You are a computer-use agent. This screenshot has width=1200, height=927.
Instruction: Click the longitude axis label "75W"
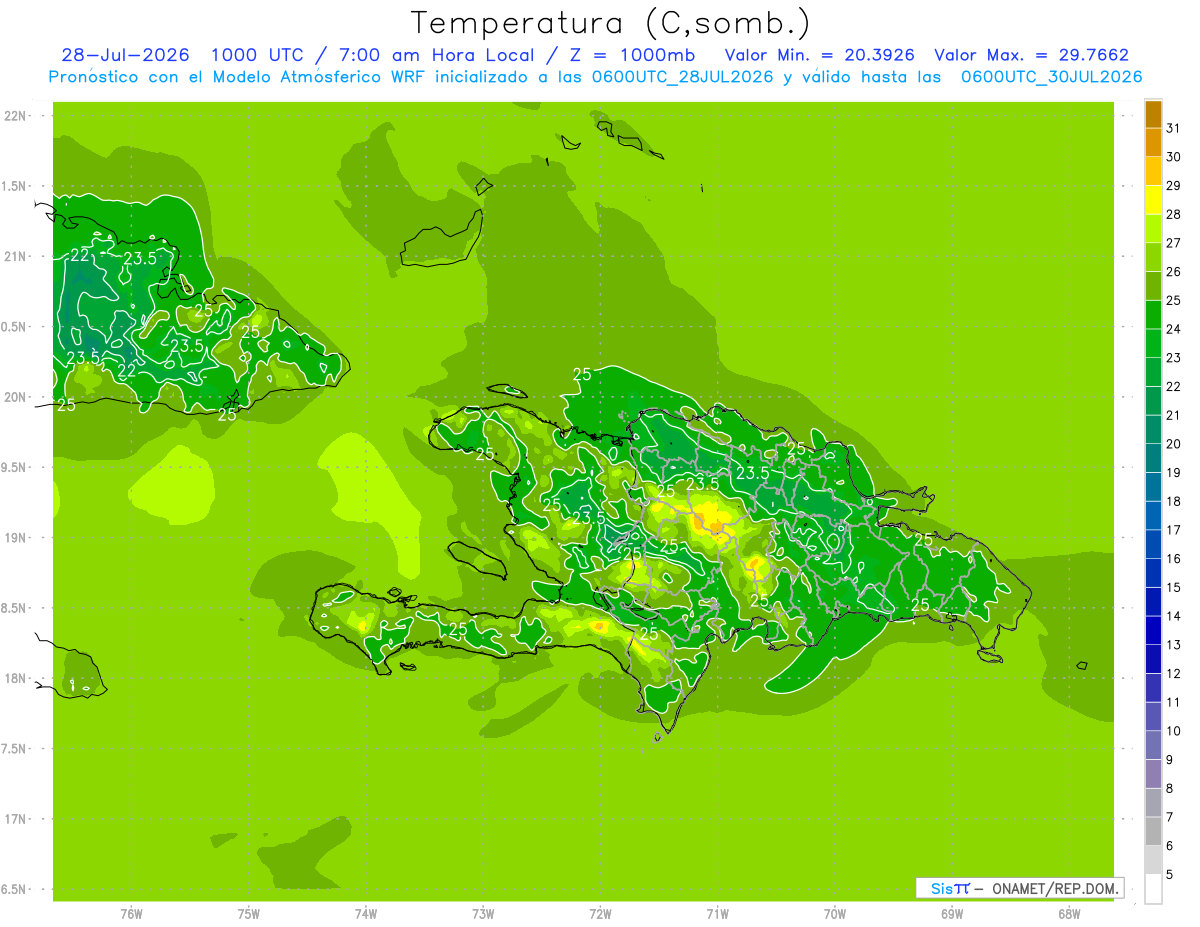[x=248, y=913]
